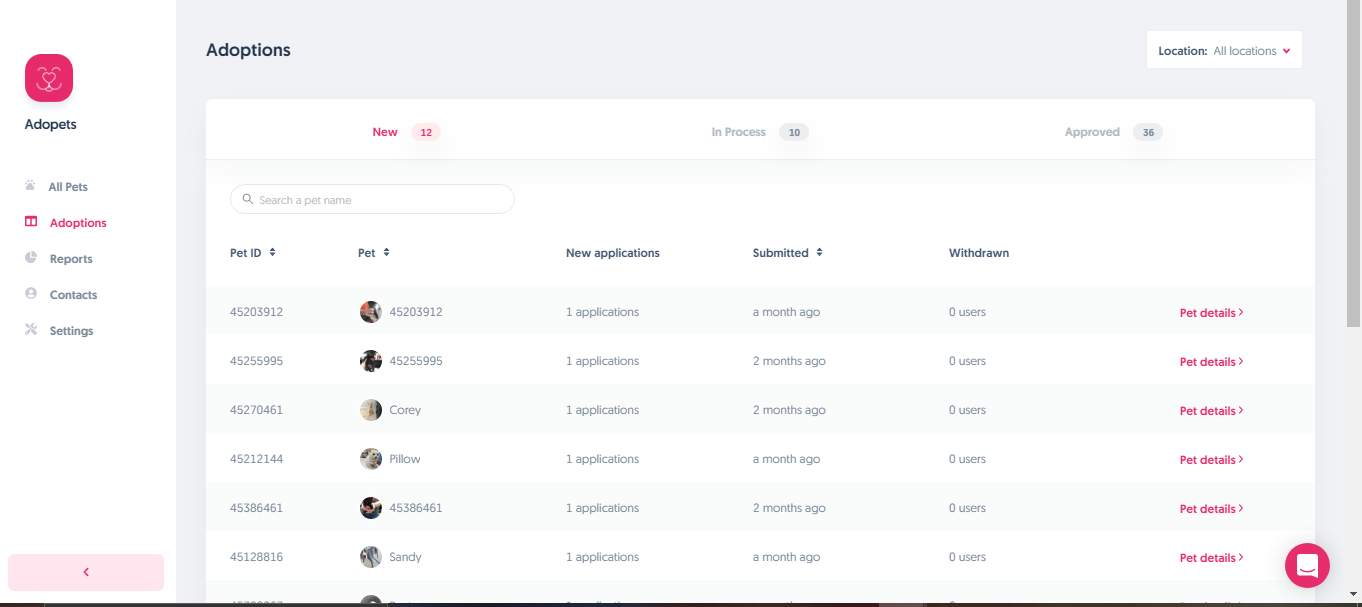The height and width of the screenshot is (607, 1362).
Task: Click the Search a pet name field
Action: 380,200
